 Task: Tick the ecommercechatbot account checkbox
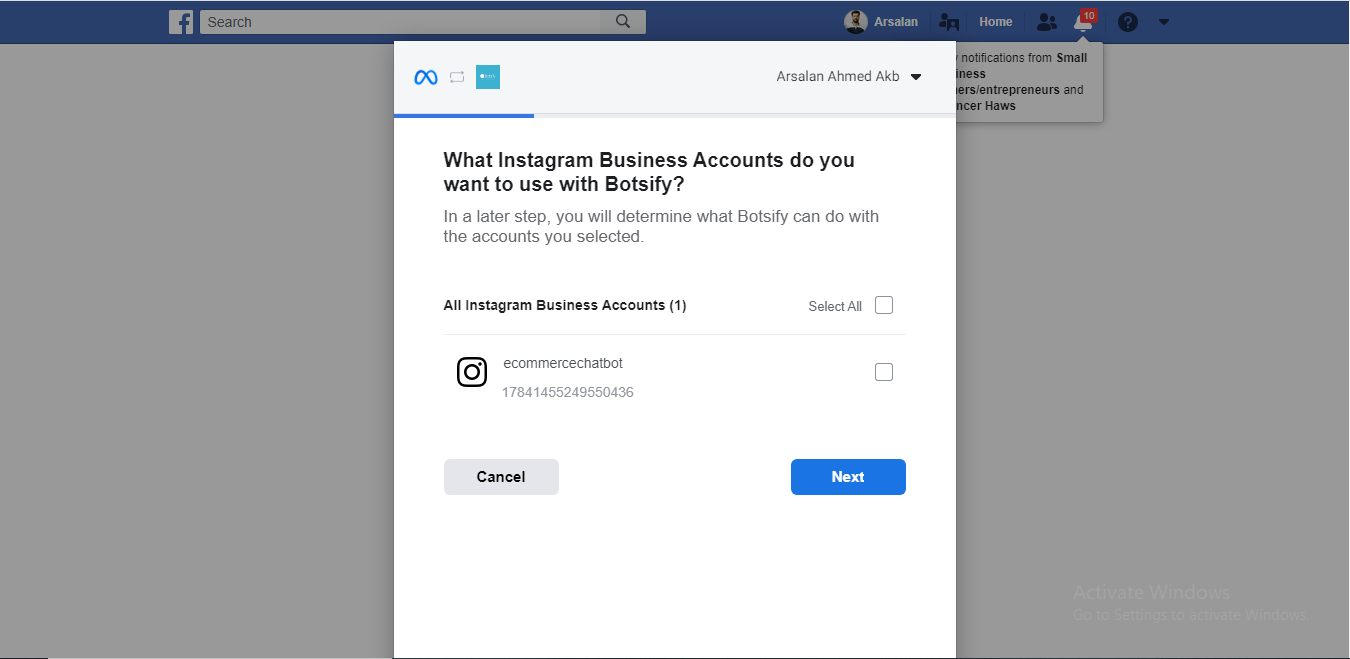pyautogui.click(x=884, y=372)
